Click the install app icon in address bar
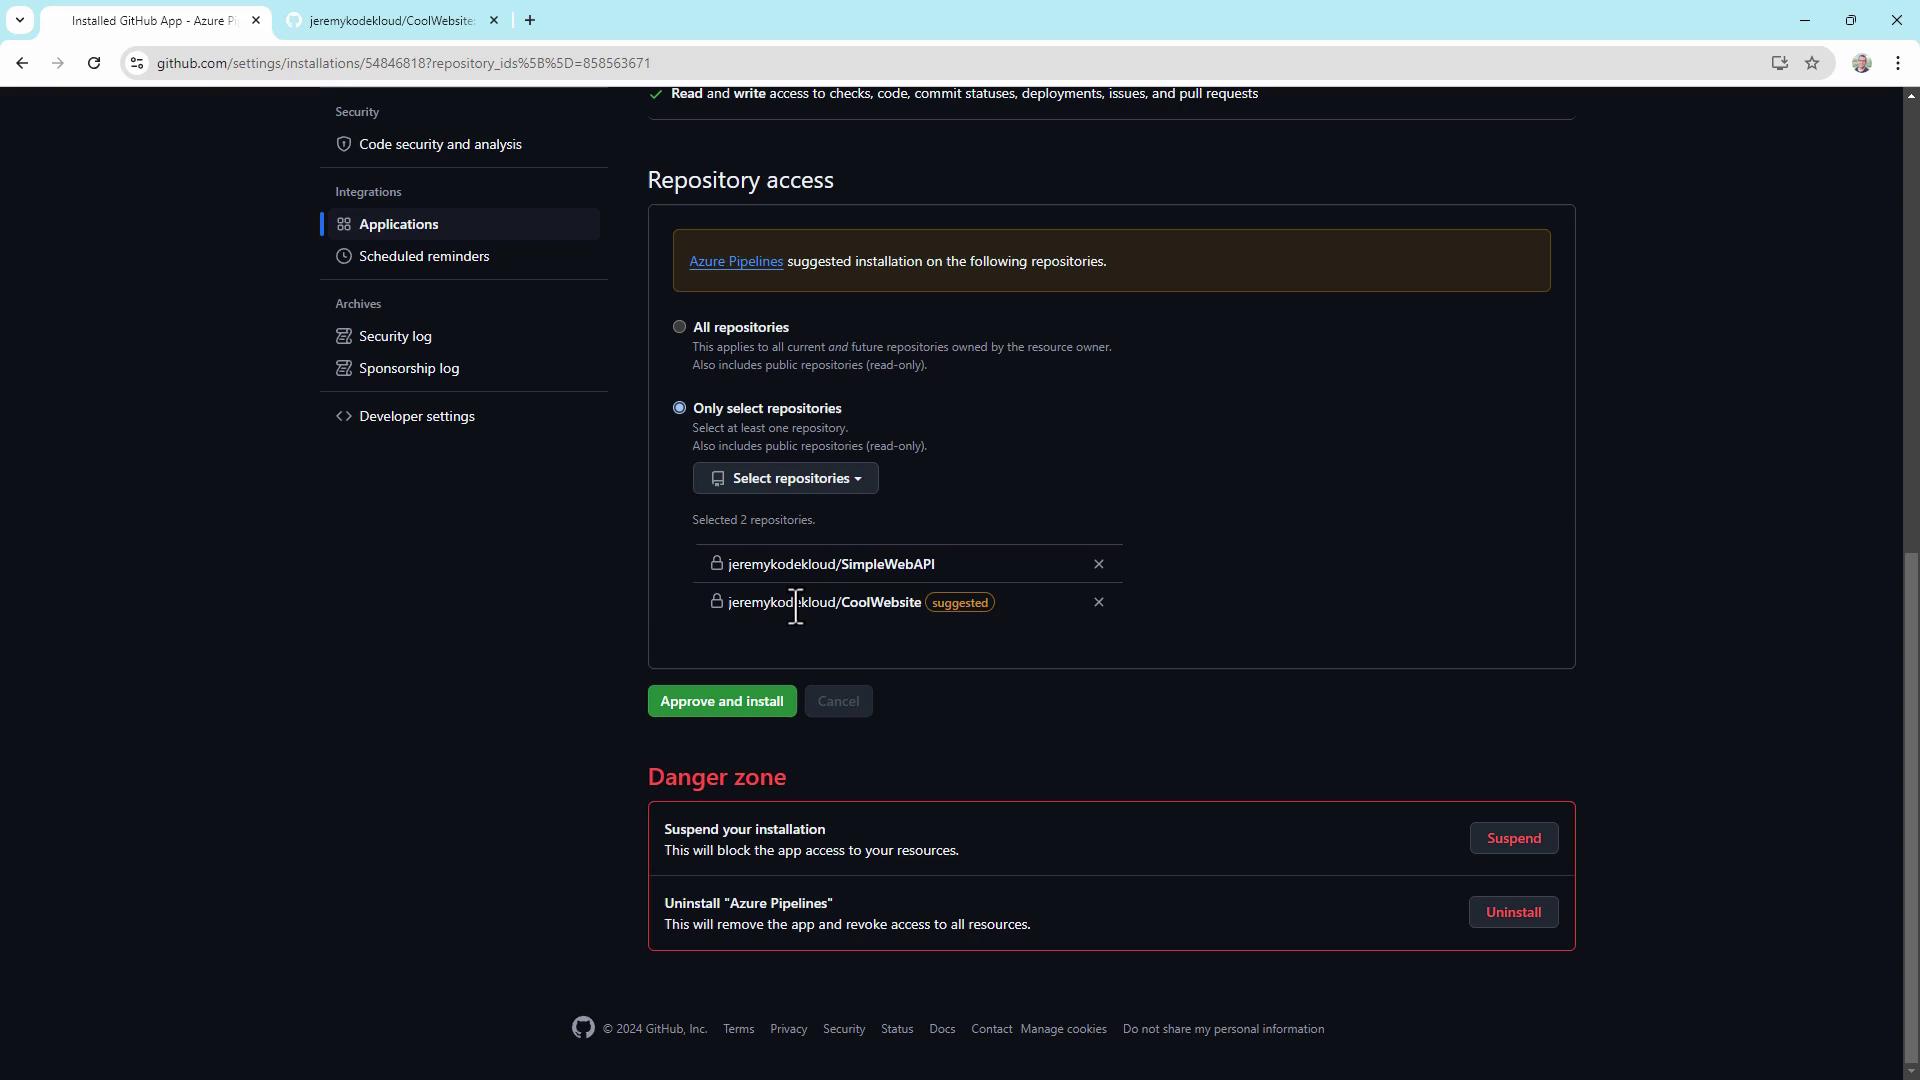 (1780, 63)
